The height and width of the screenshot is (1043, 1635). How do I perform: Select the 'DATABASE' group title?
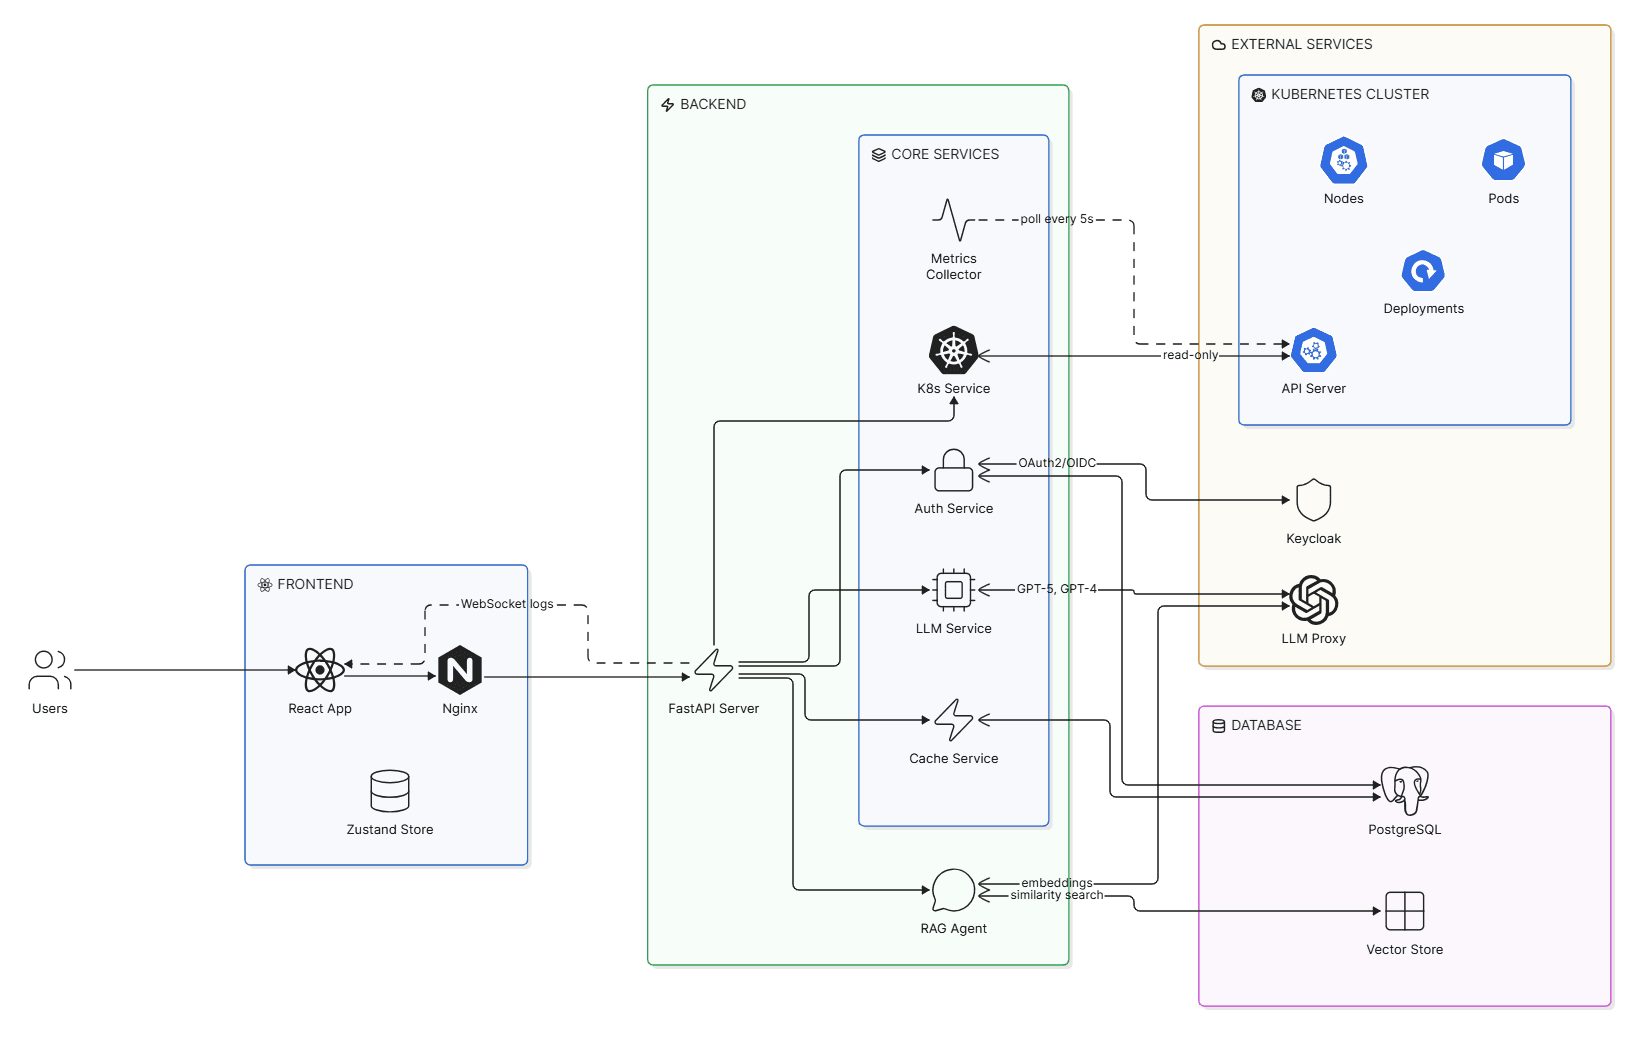coord(1266,726)
